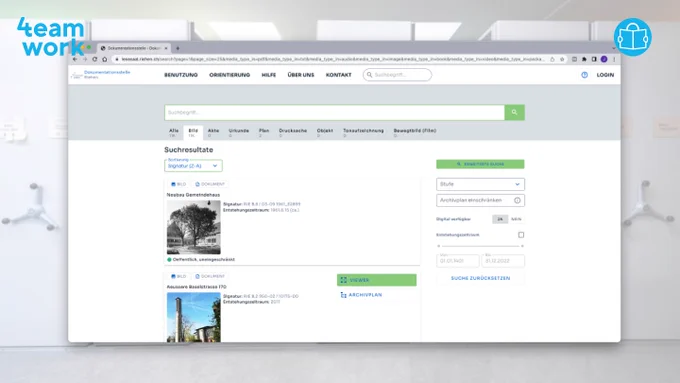680x383 pixels.
Task: Click the Suchresultate heading
Action: pos(189,150)
